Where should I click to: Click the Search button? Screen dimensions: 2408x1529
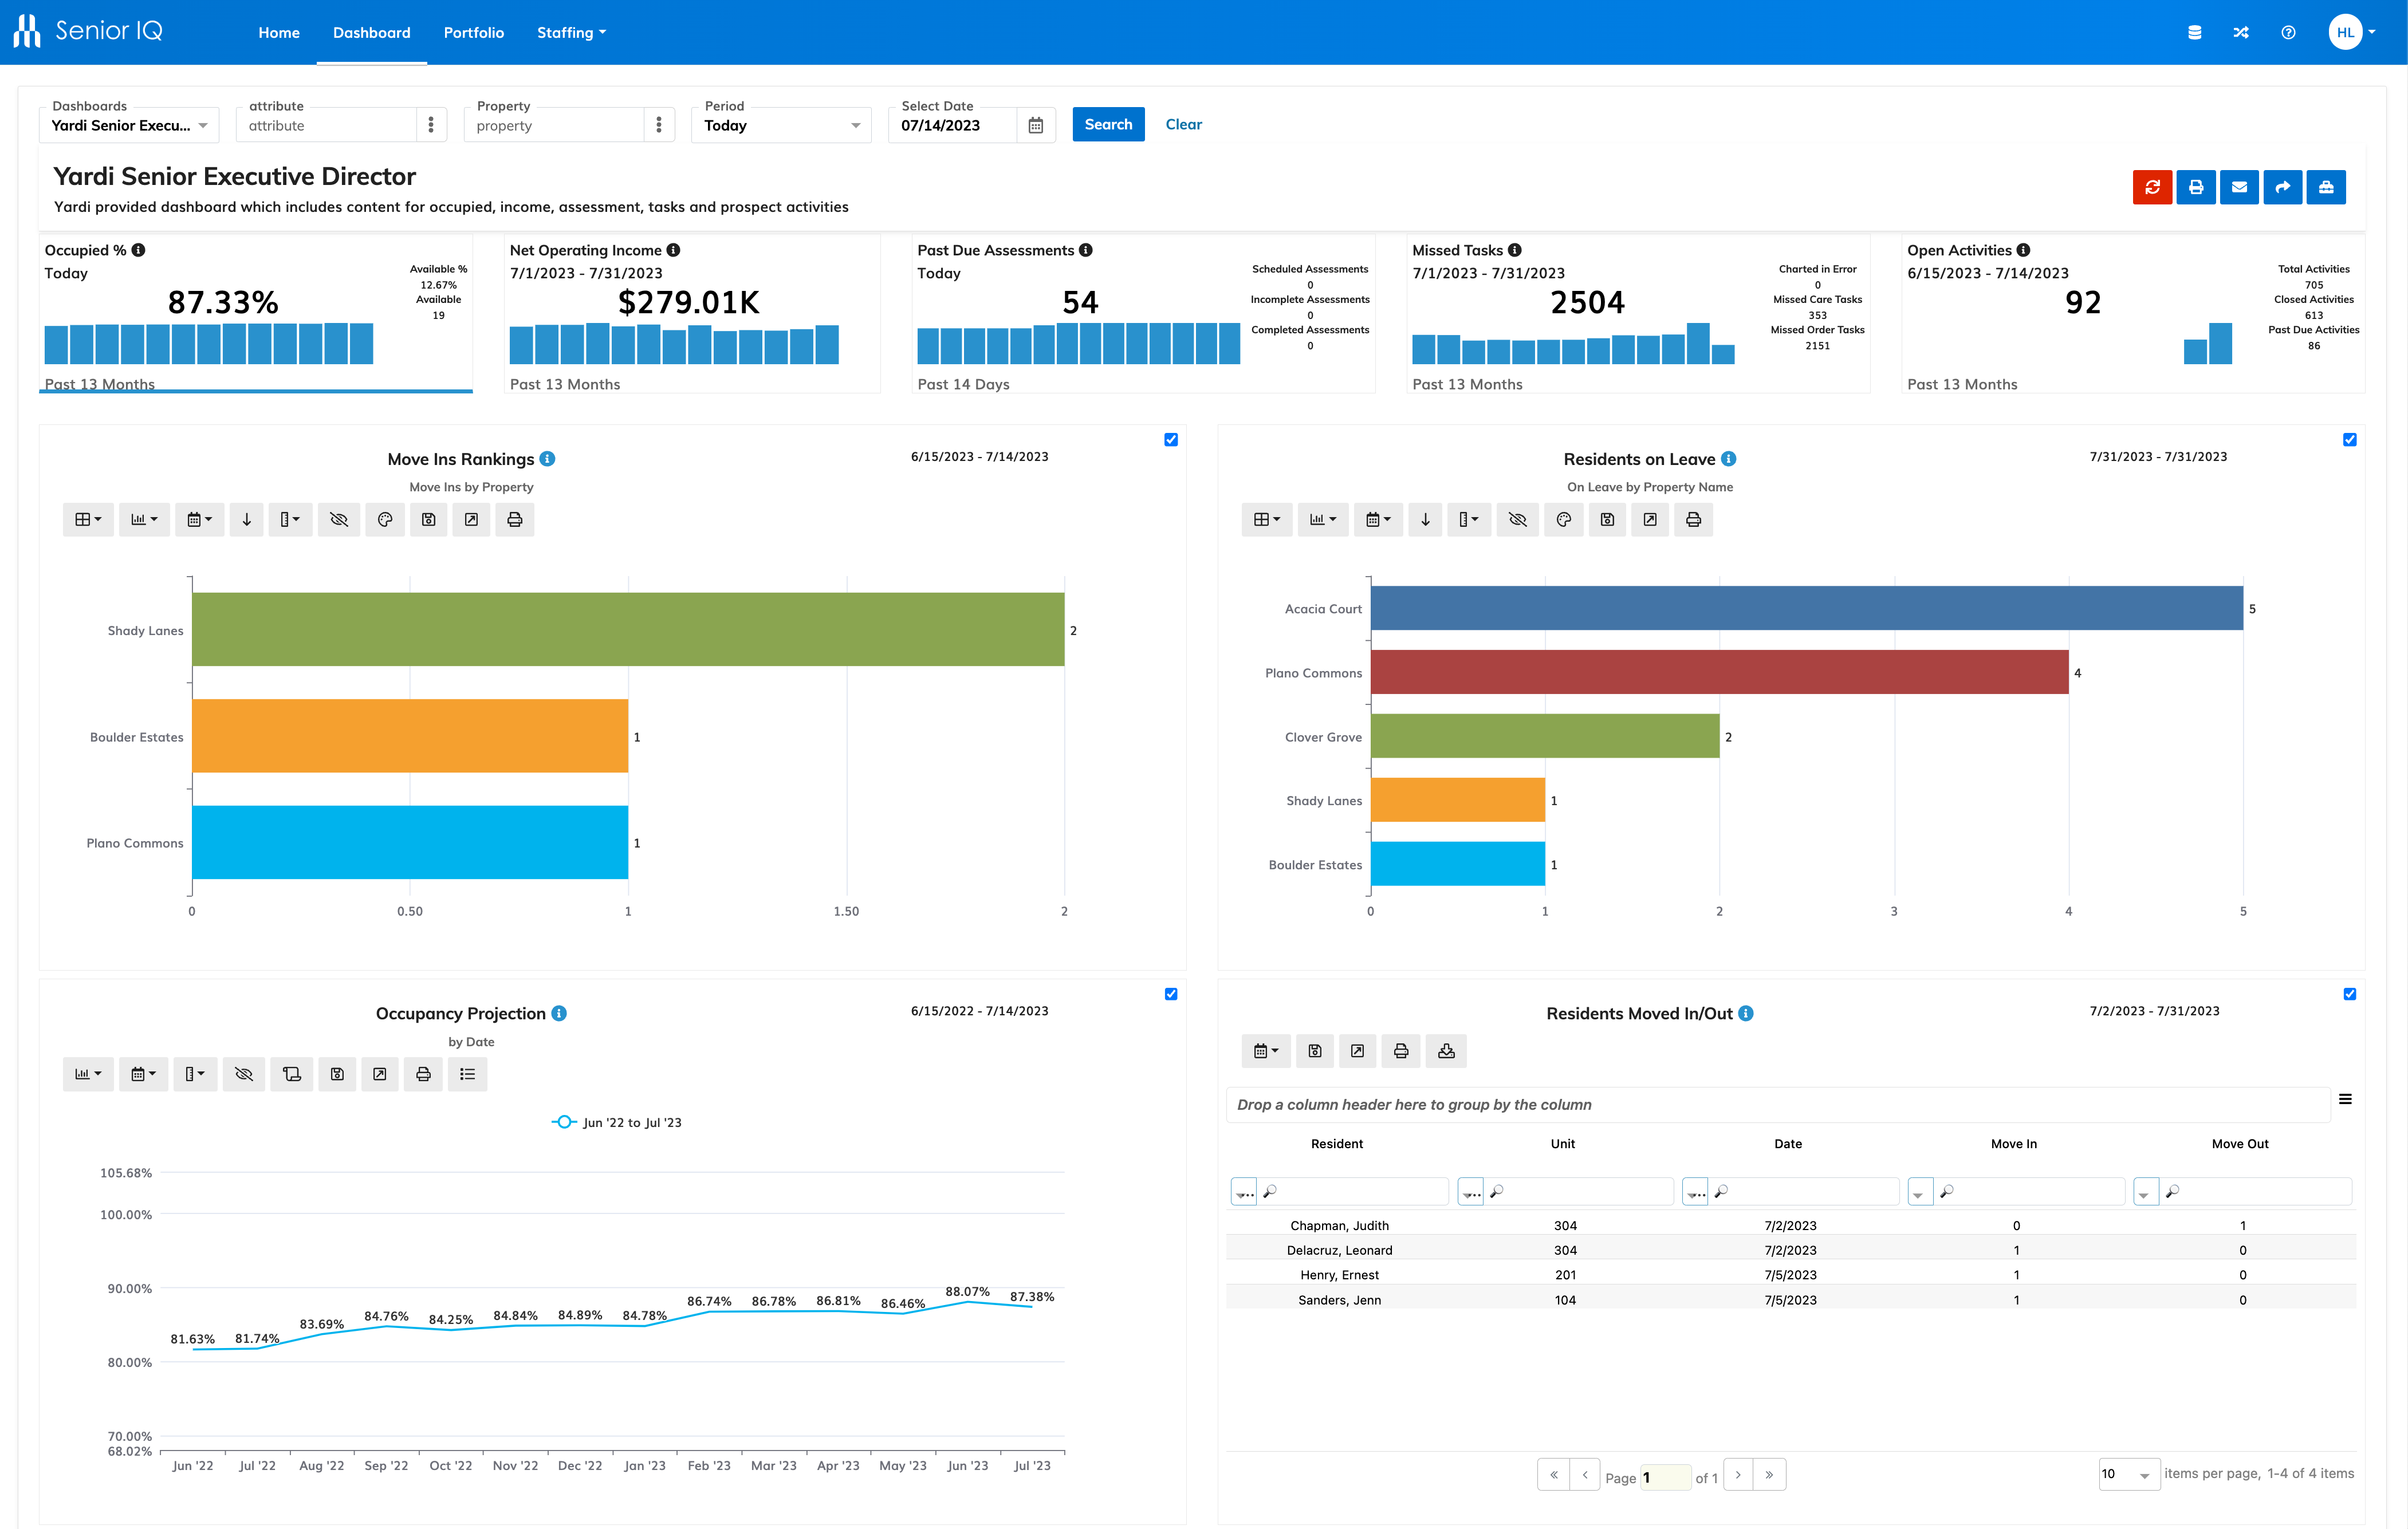(1108, 124)
